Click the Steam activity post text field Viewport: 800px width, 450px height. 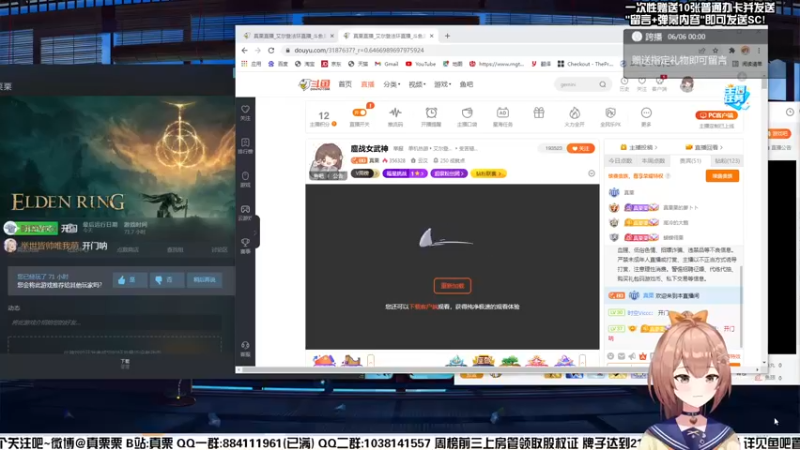(x=115, y=322)
